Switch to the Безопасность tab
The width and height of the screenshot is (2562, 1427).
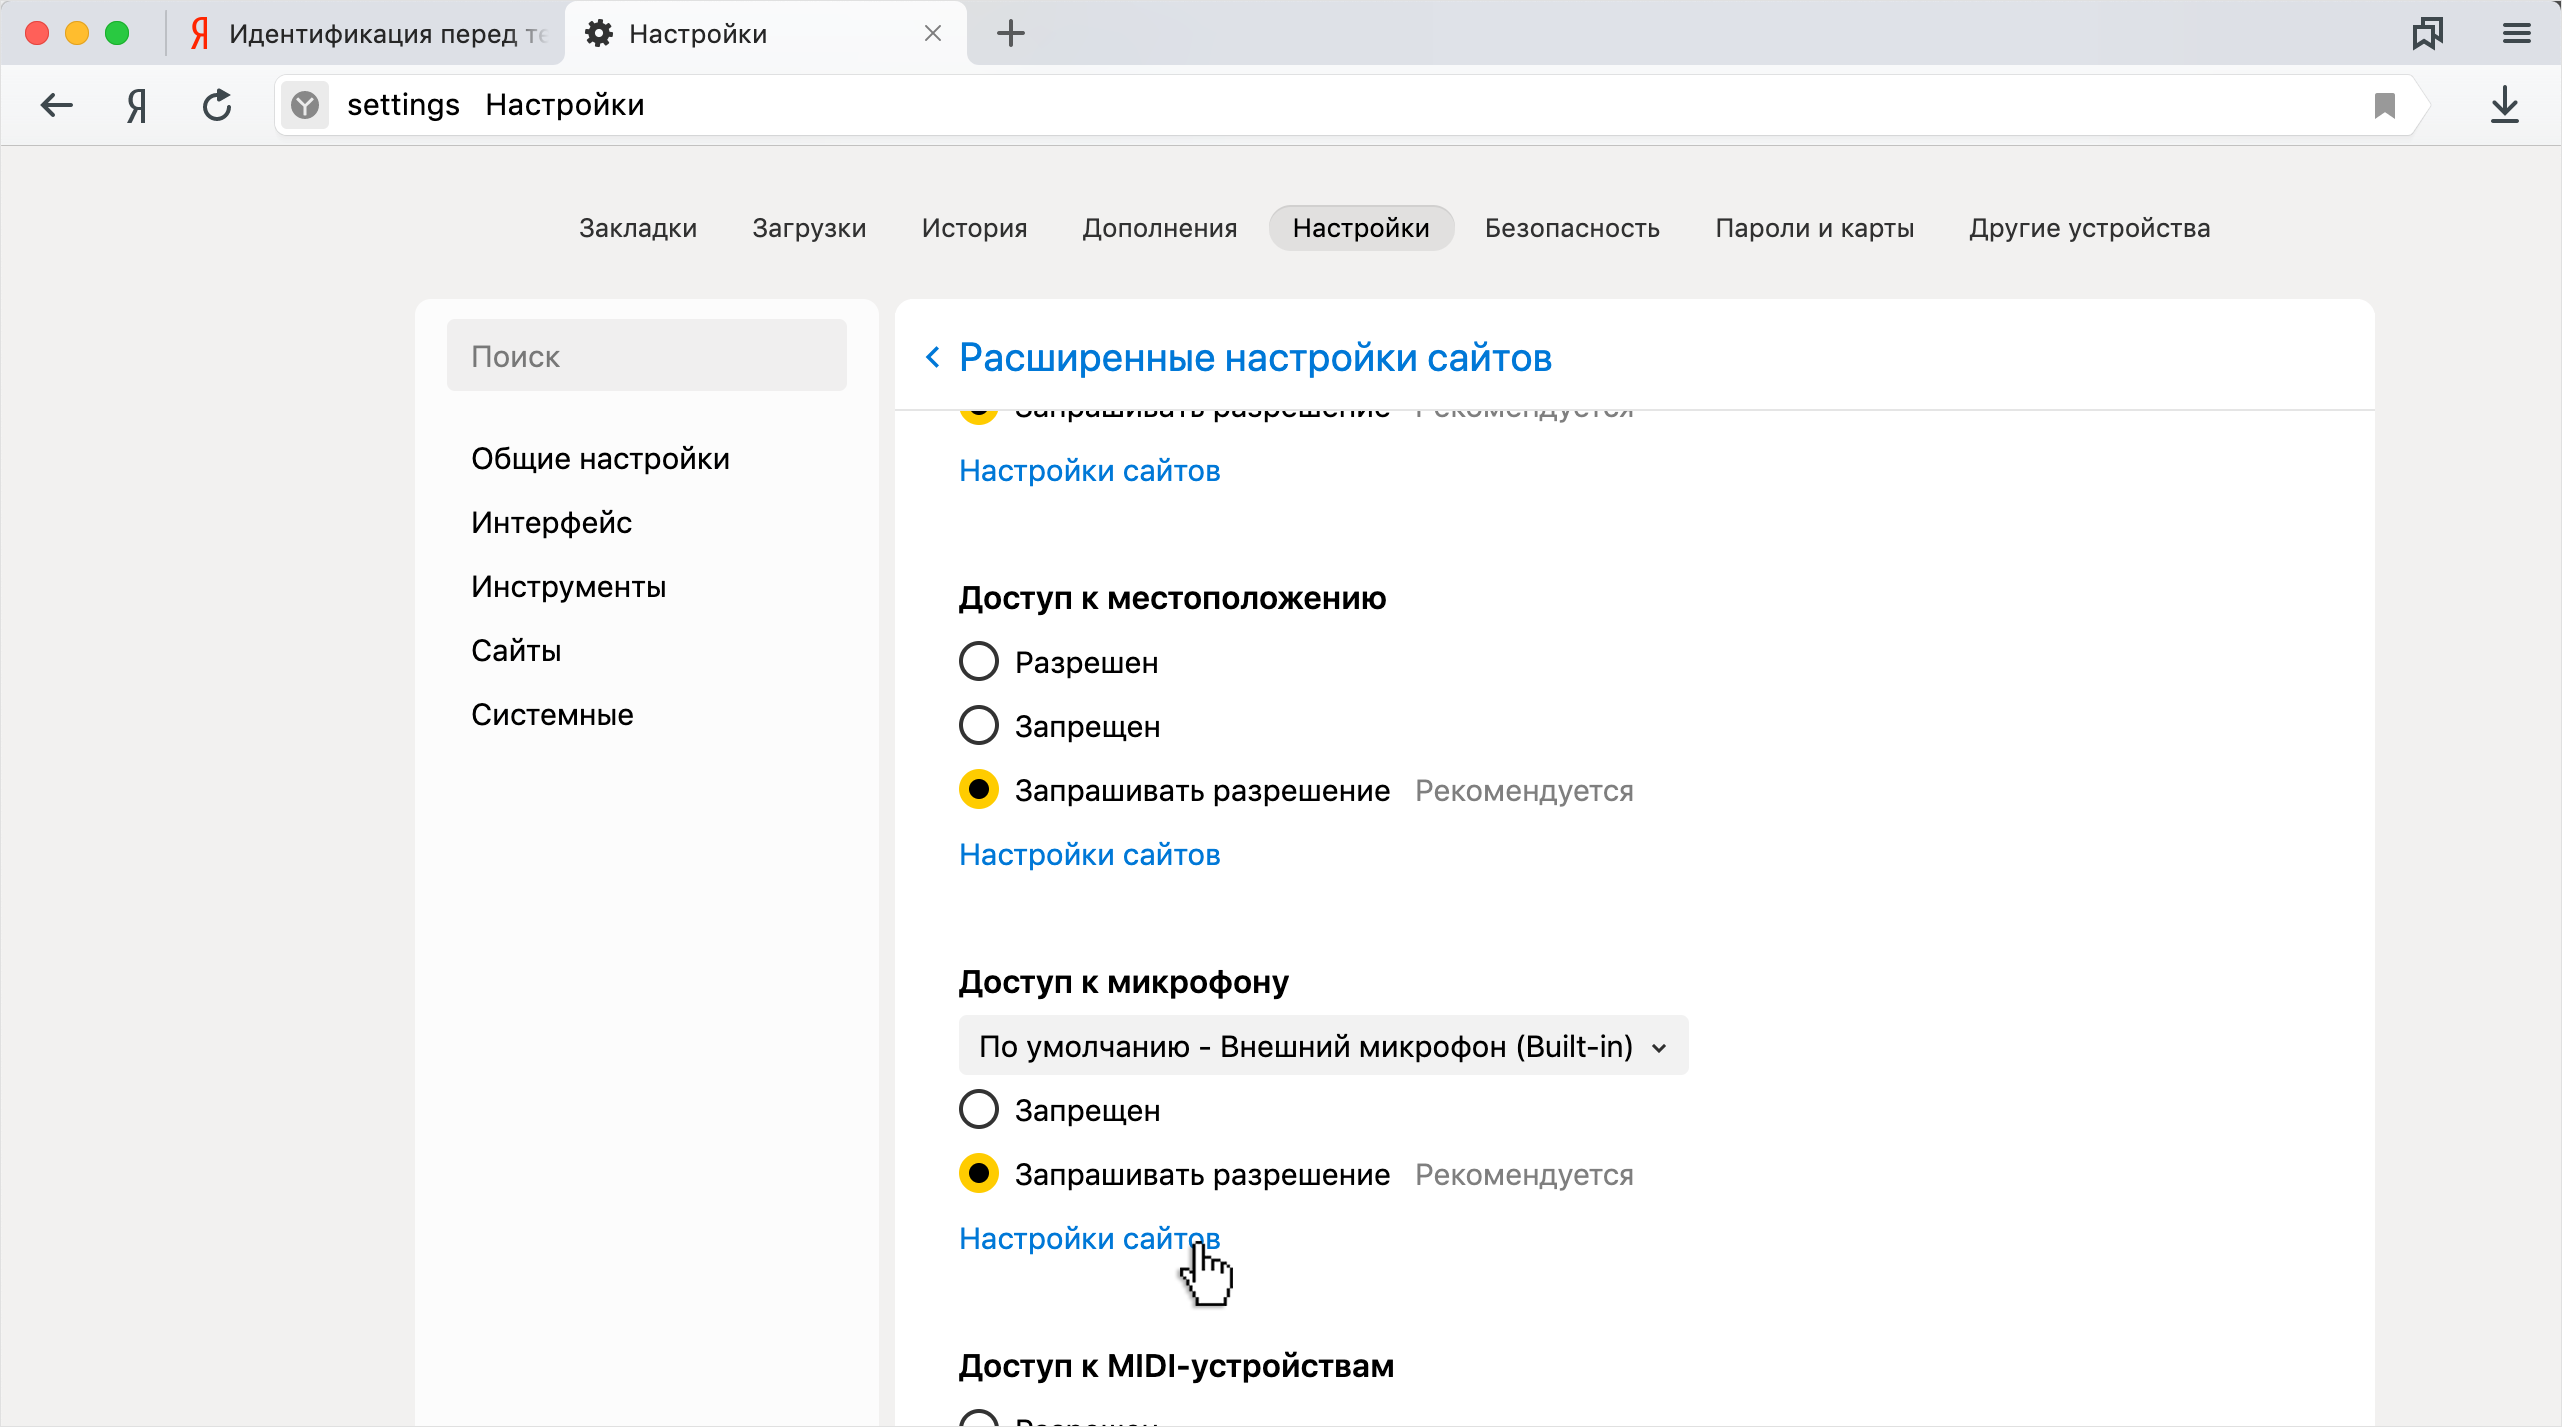coord(1571,228)
